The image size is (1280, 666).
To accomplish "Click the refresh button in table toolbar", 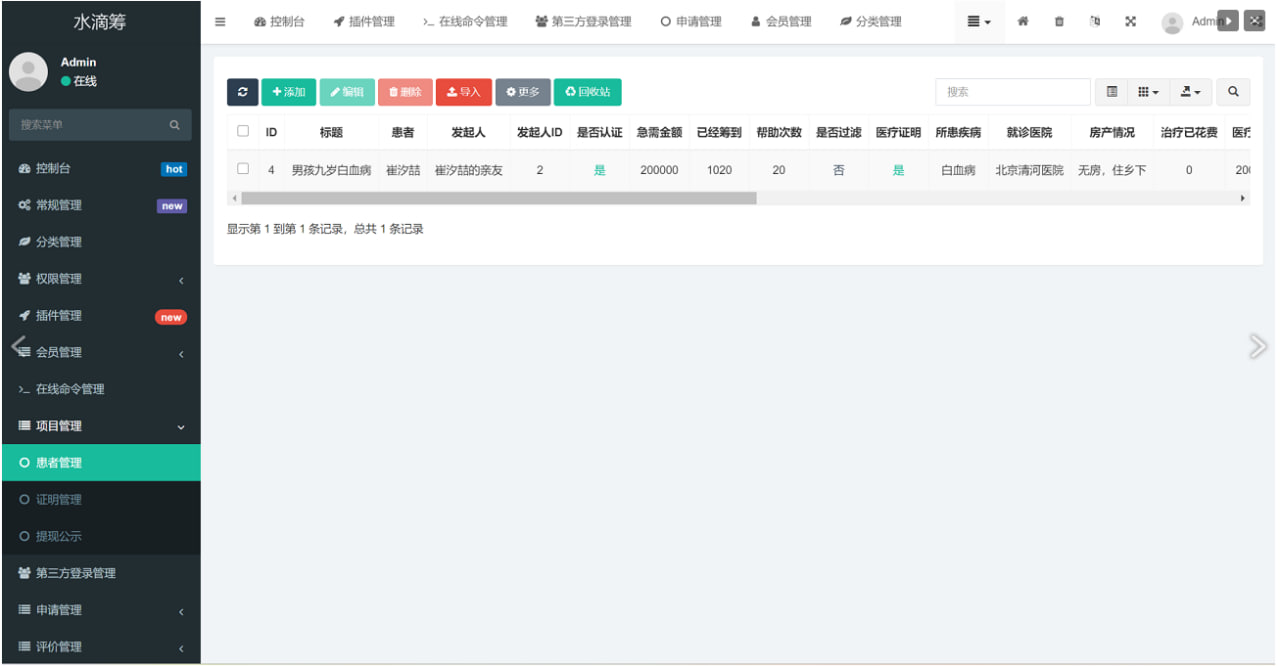I will (x=242, y=92).
